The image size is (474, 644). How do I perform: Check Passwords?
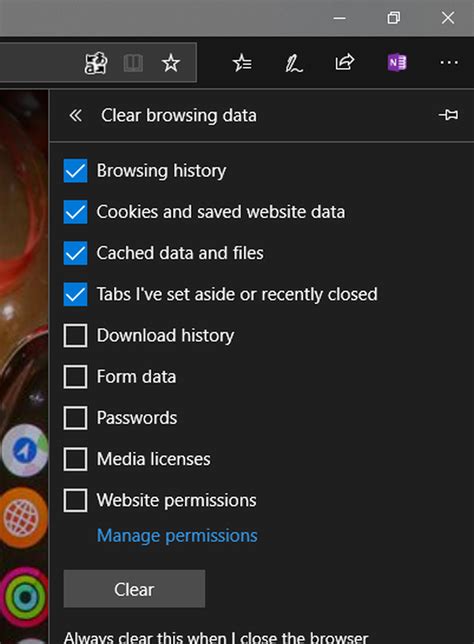point(75,418)
